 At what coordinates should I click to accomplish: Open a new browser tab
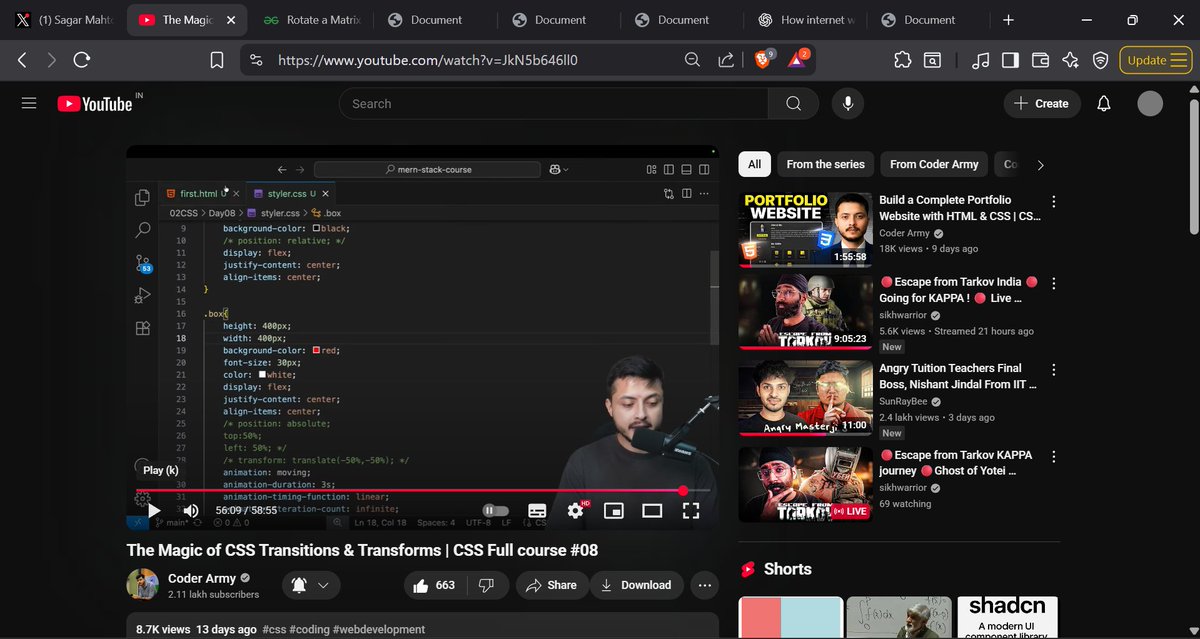pyautogui.click(x=1008, y=20)
